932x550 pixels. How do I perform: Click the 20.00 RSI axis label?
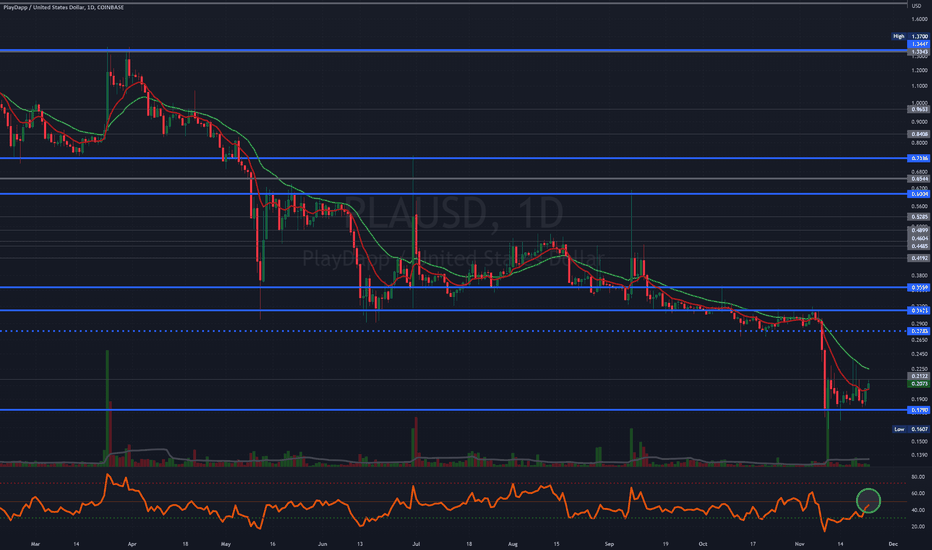[918, 526]
